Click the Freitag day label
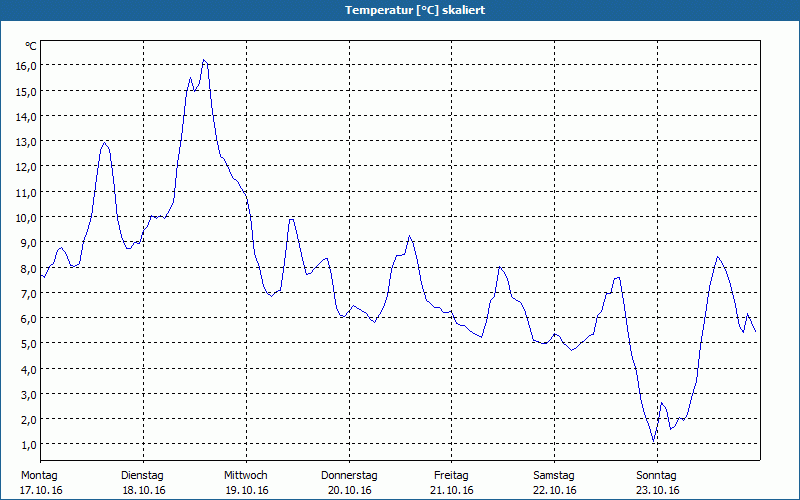The width and height of the screenshot is (800, 500). pos(452,476)
